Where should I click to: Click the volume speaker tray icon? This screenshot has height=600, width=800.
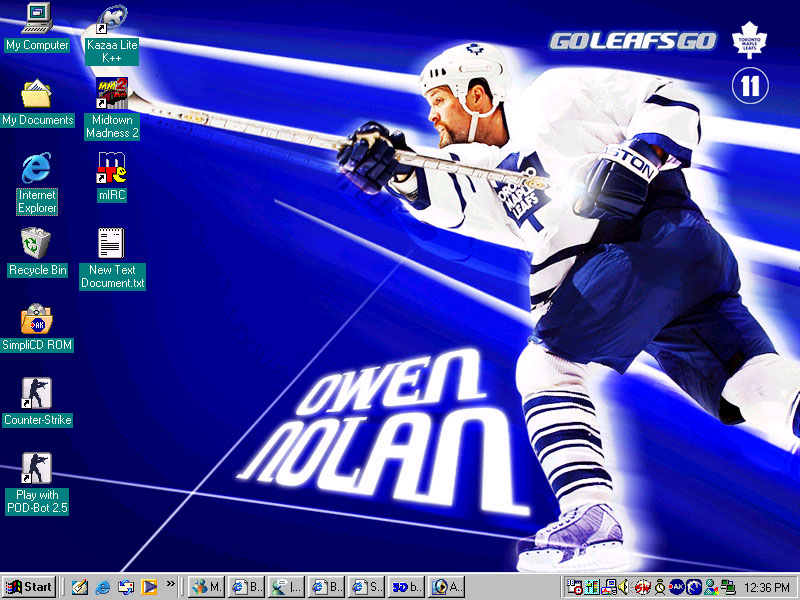point(625,587)
